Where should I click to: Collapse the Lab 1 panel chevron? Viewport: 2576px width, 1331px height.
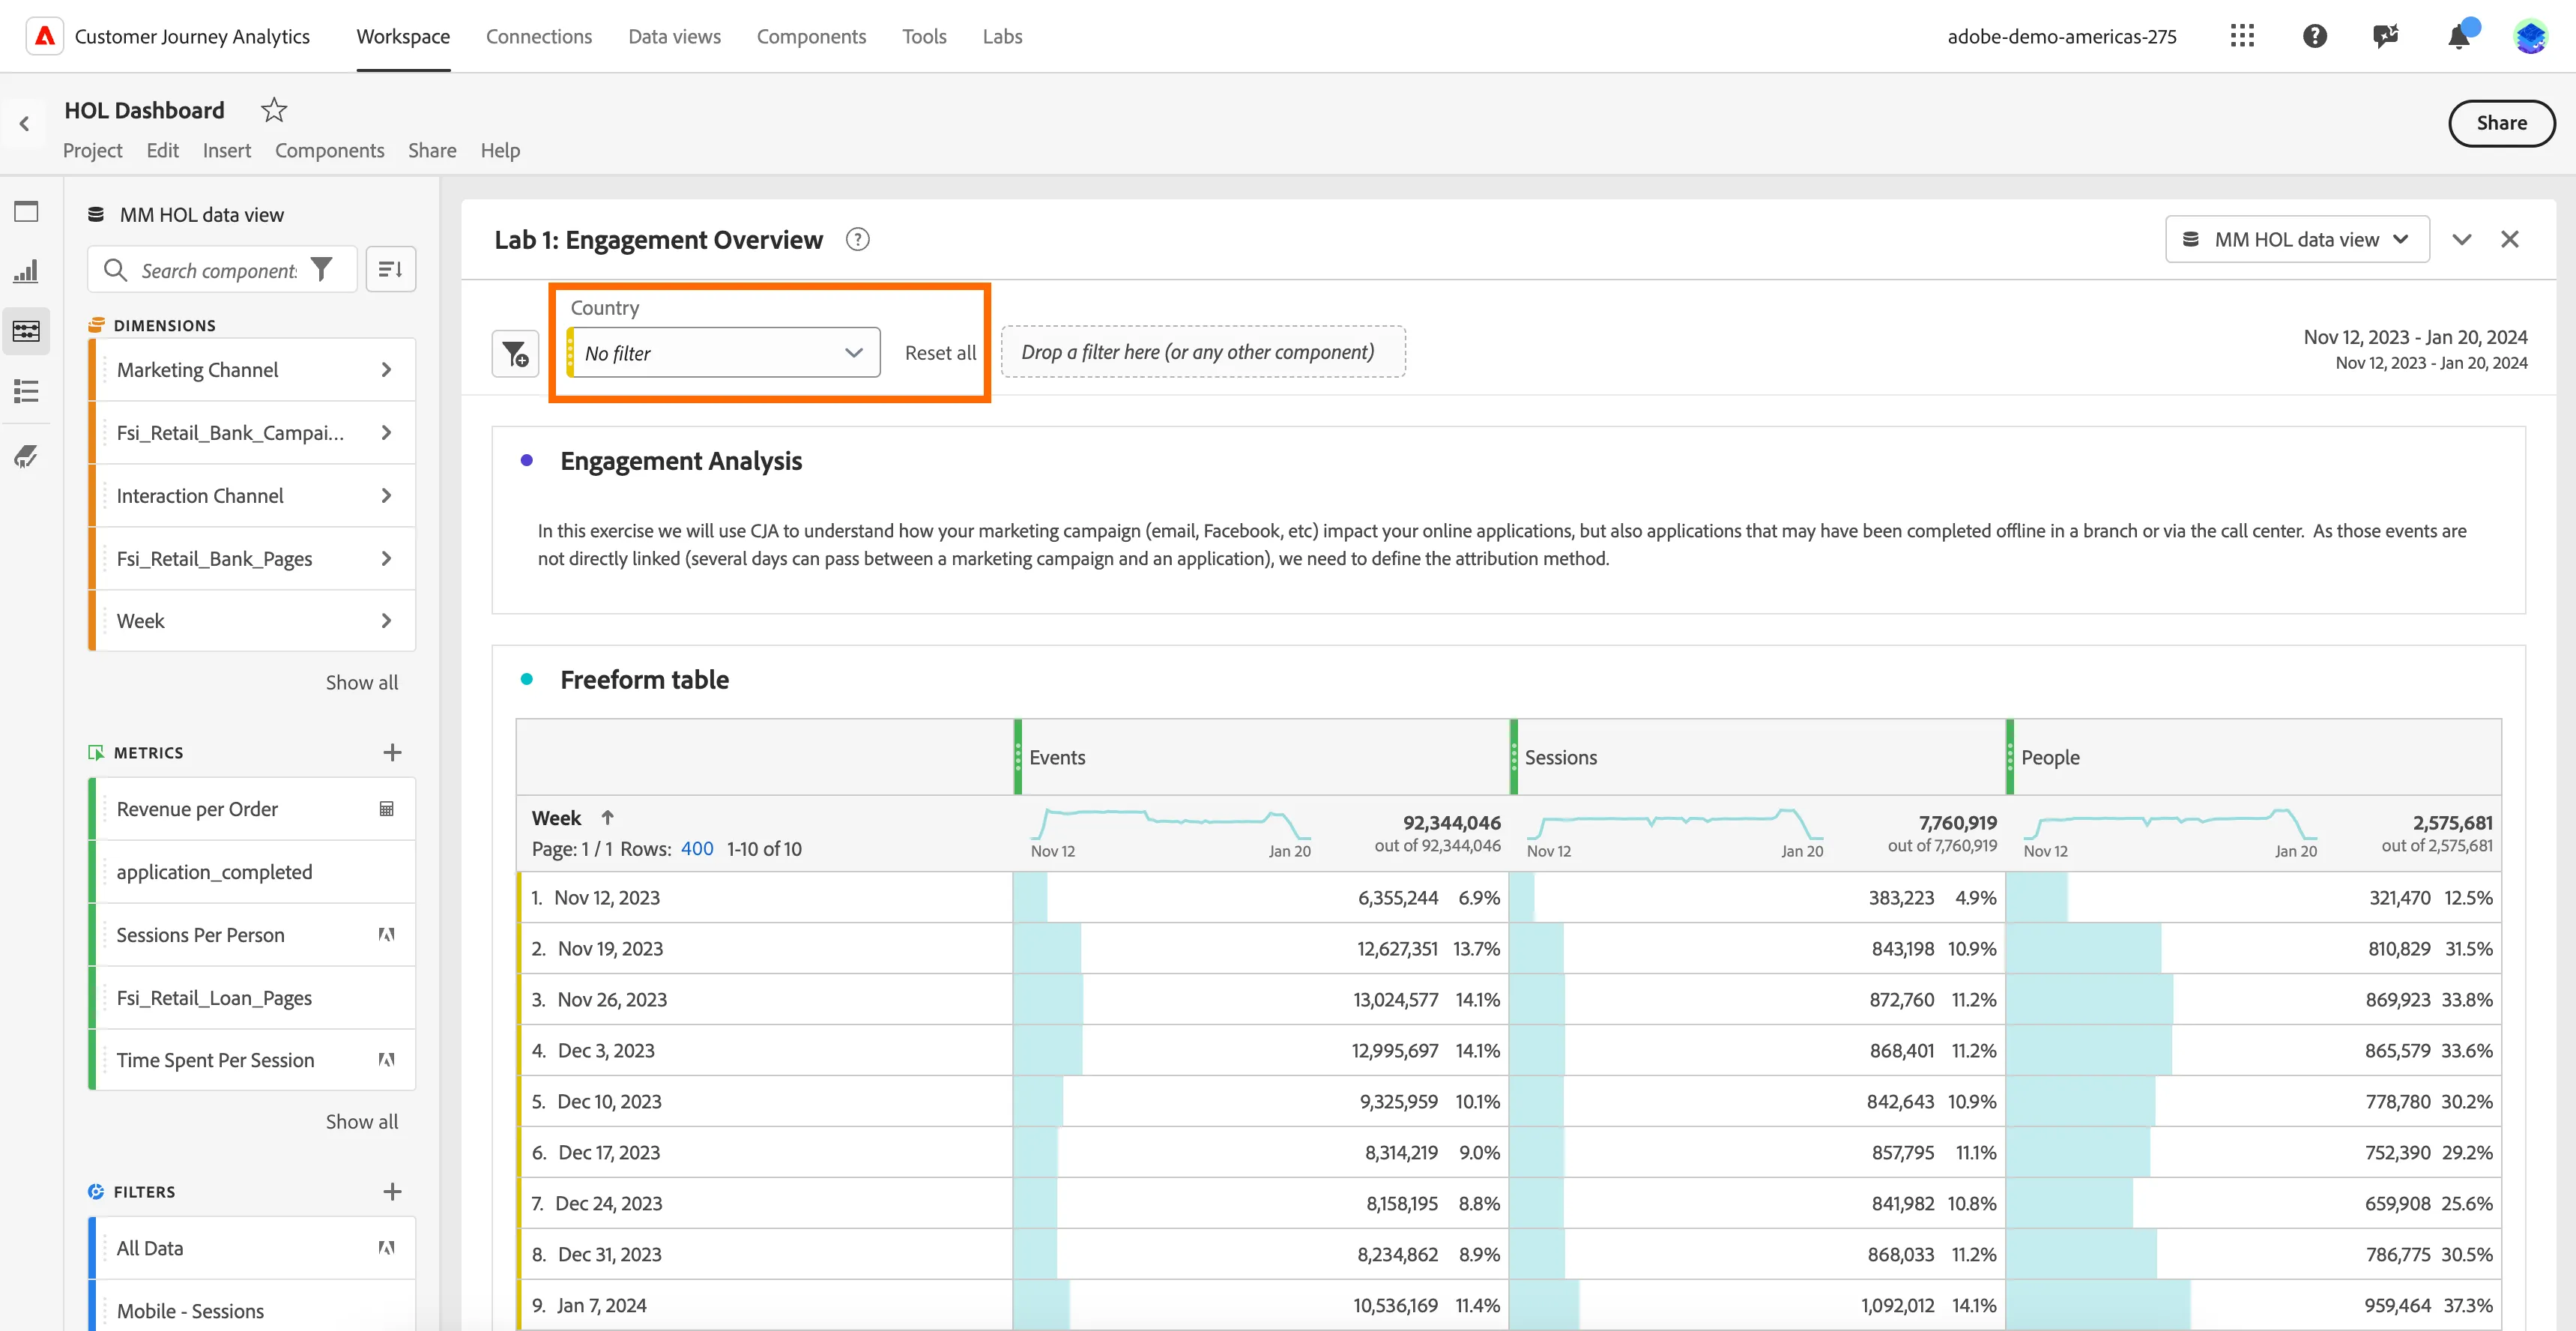tap(2462, 240)
